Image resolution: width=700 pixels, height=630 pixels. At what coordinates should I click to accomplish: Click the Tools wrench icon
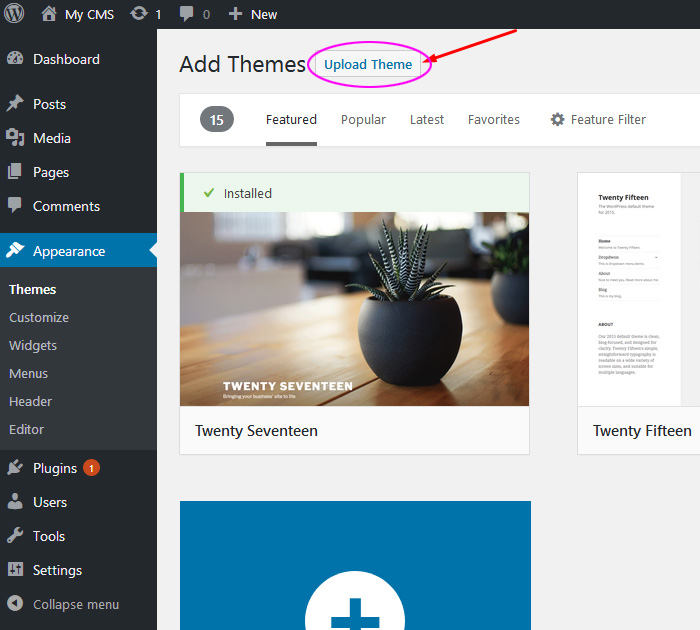point(15,535)
